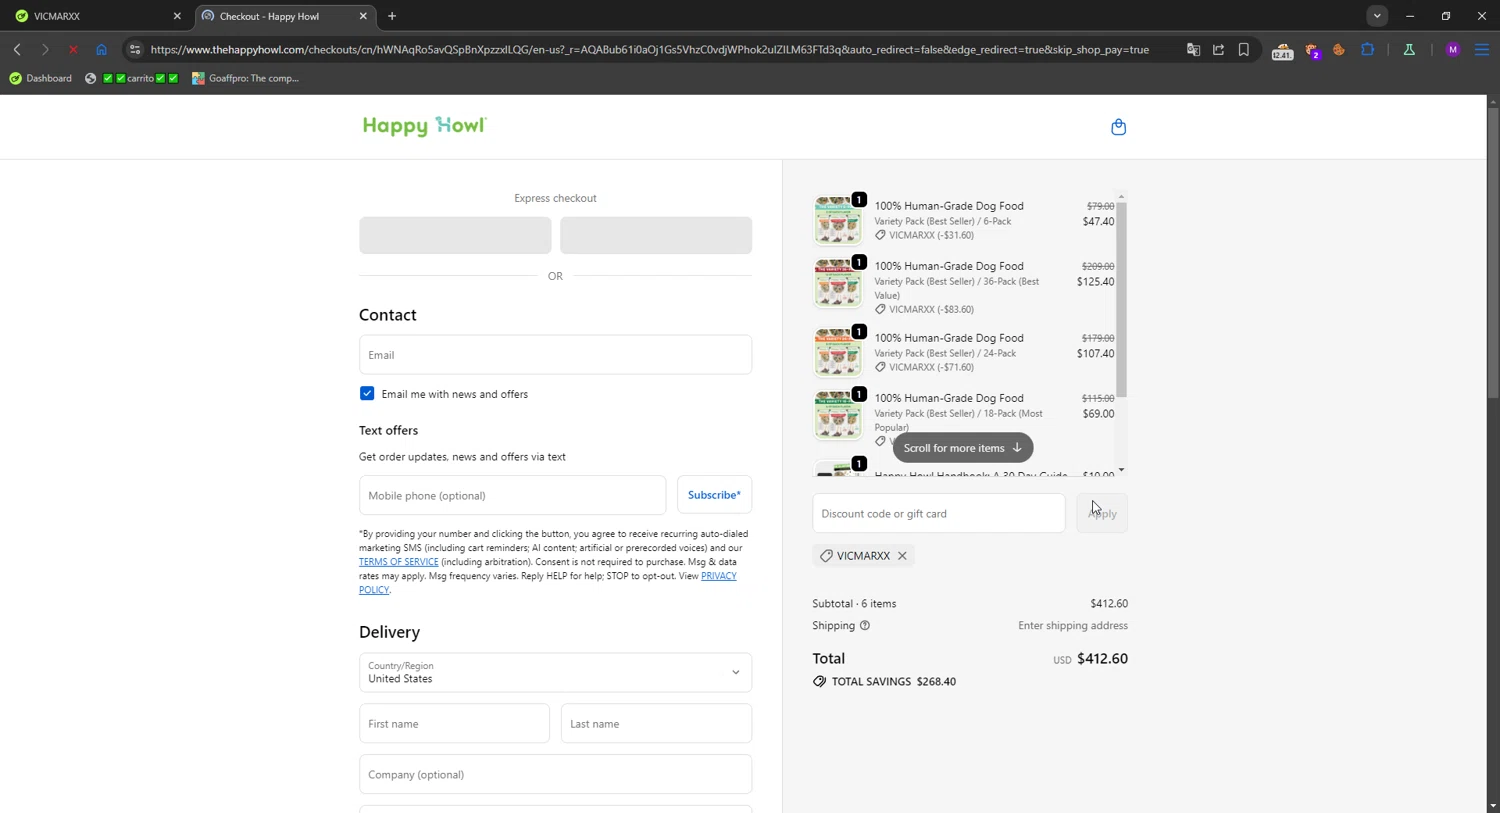Click the browser address bar URL
1500x813 pixels.
click(650, 49)
